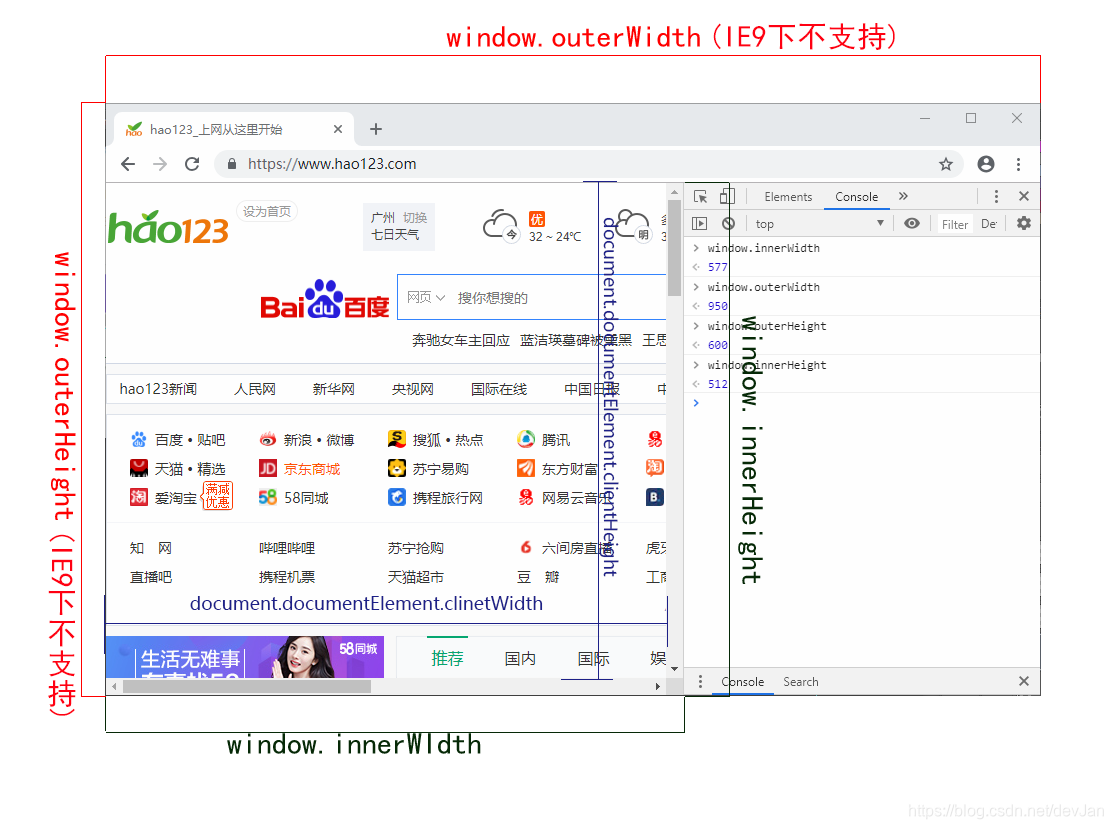Click the URL address bar

pos(589,164)
